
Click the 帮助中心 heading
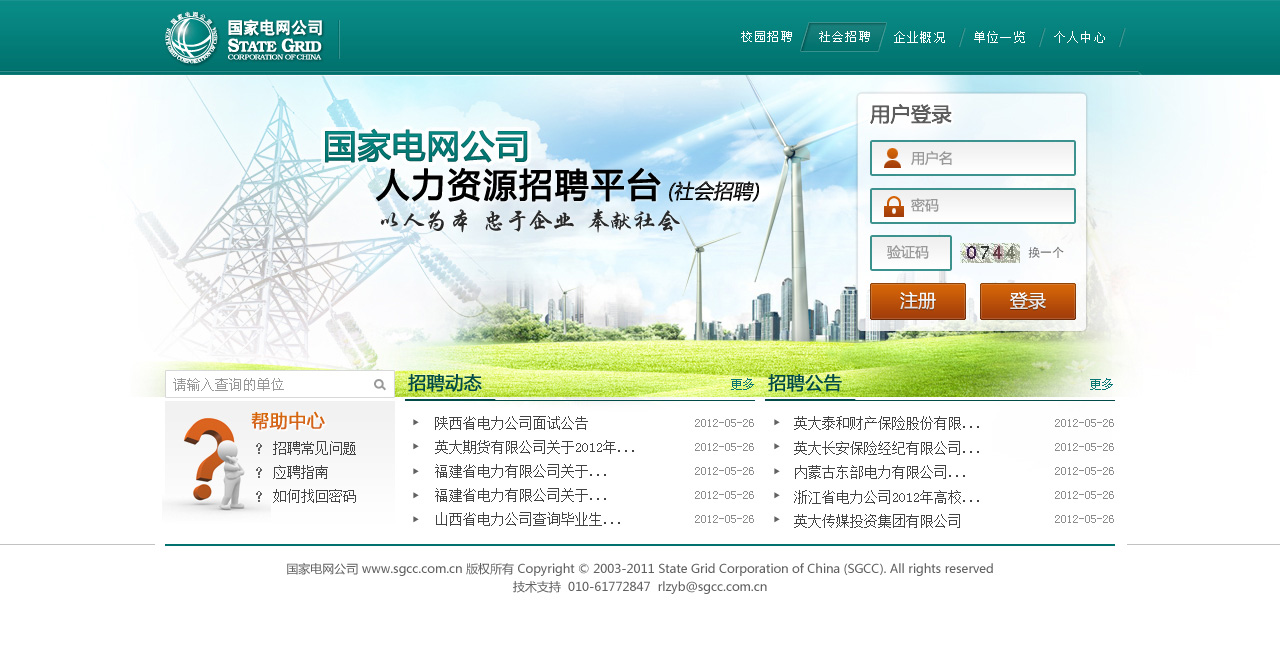click(x=288, y=421)
